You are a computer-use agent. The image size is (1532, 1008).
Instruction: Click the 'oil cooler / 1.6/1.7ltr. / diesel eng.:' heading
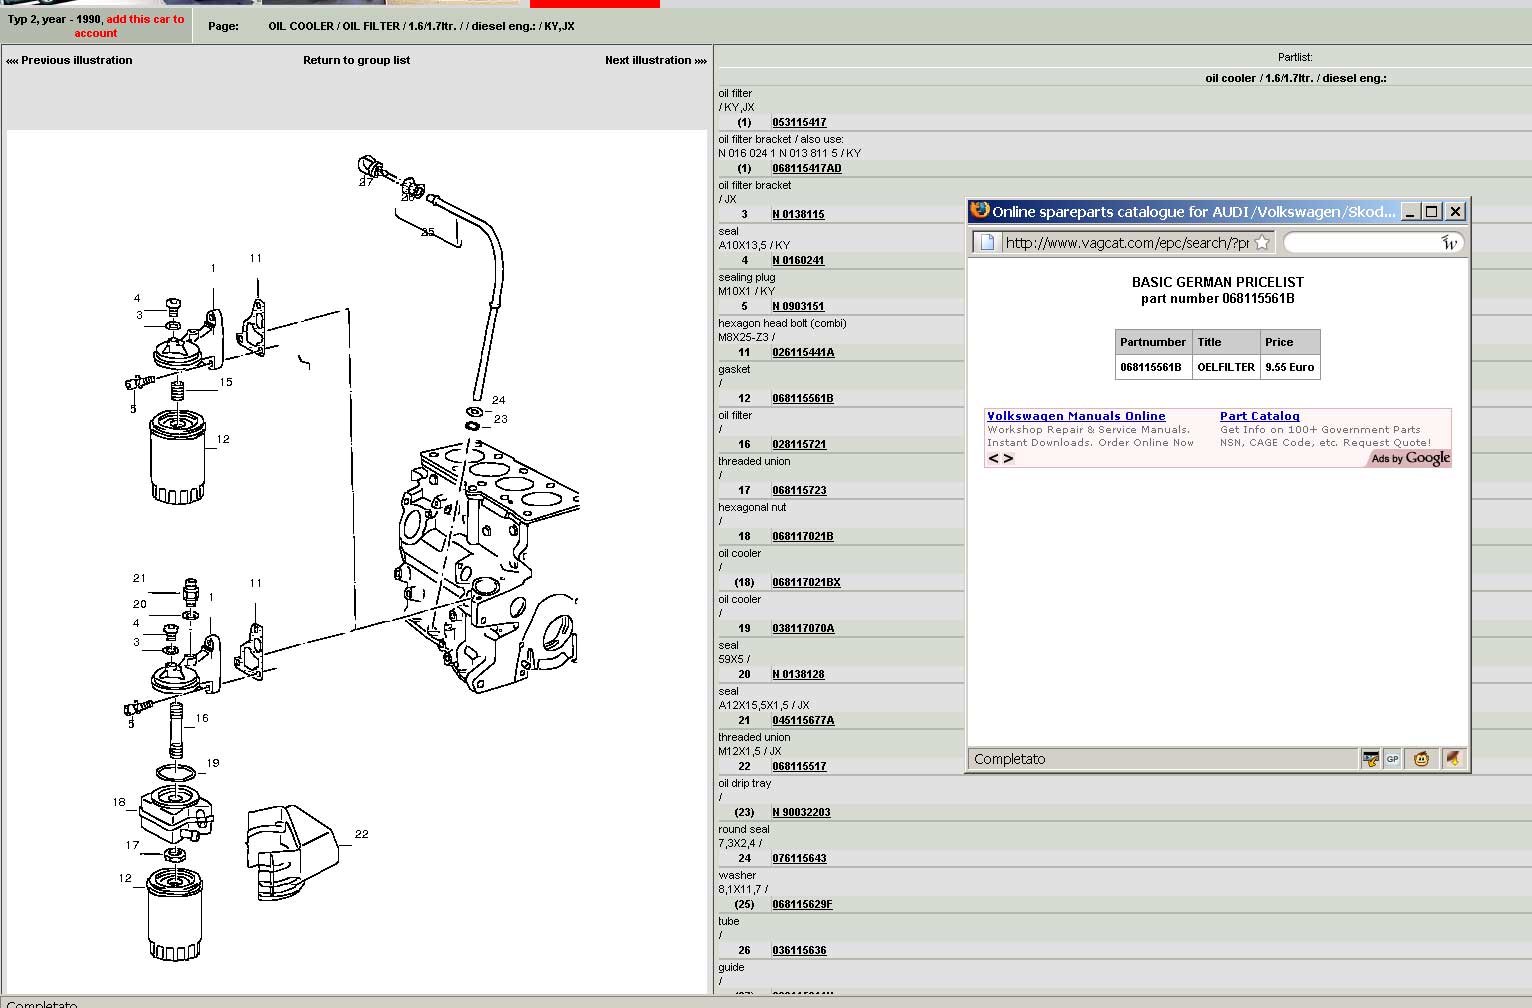point(1296,78)
